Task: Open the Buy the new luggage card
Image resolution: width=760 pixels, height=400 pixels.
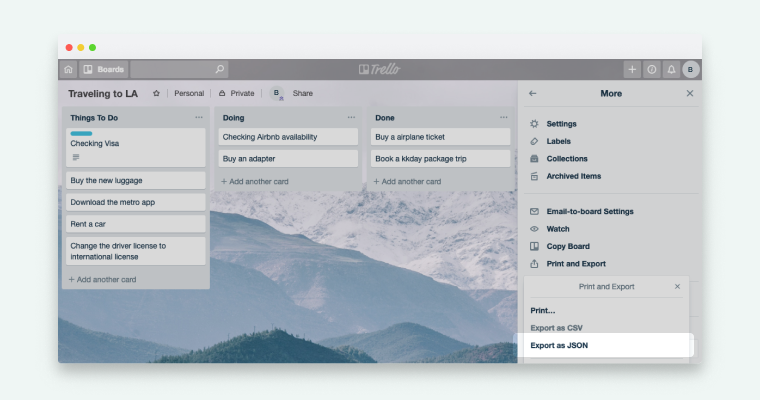Action: point(136,180)
